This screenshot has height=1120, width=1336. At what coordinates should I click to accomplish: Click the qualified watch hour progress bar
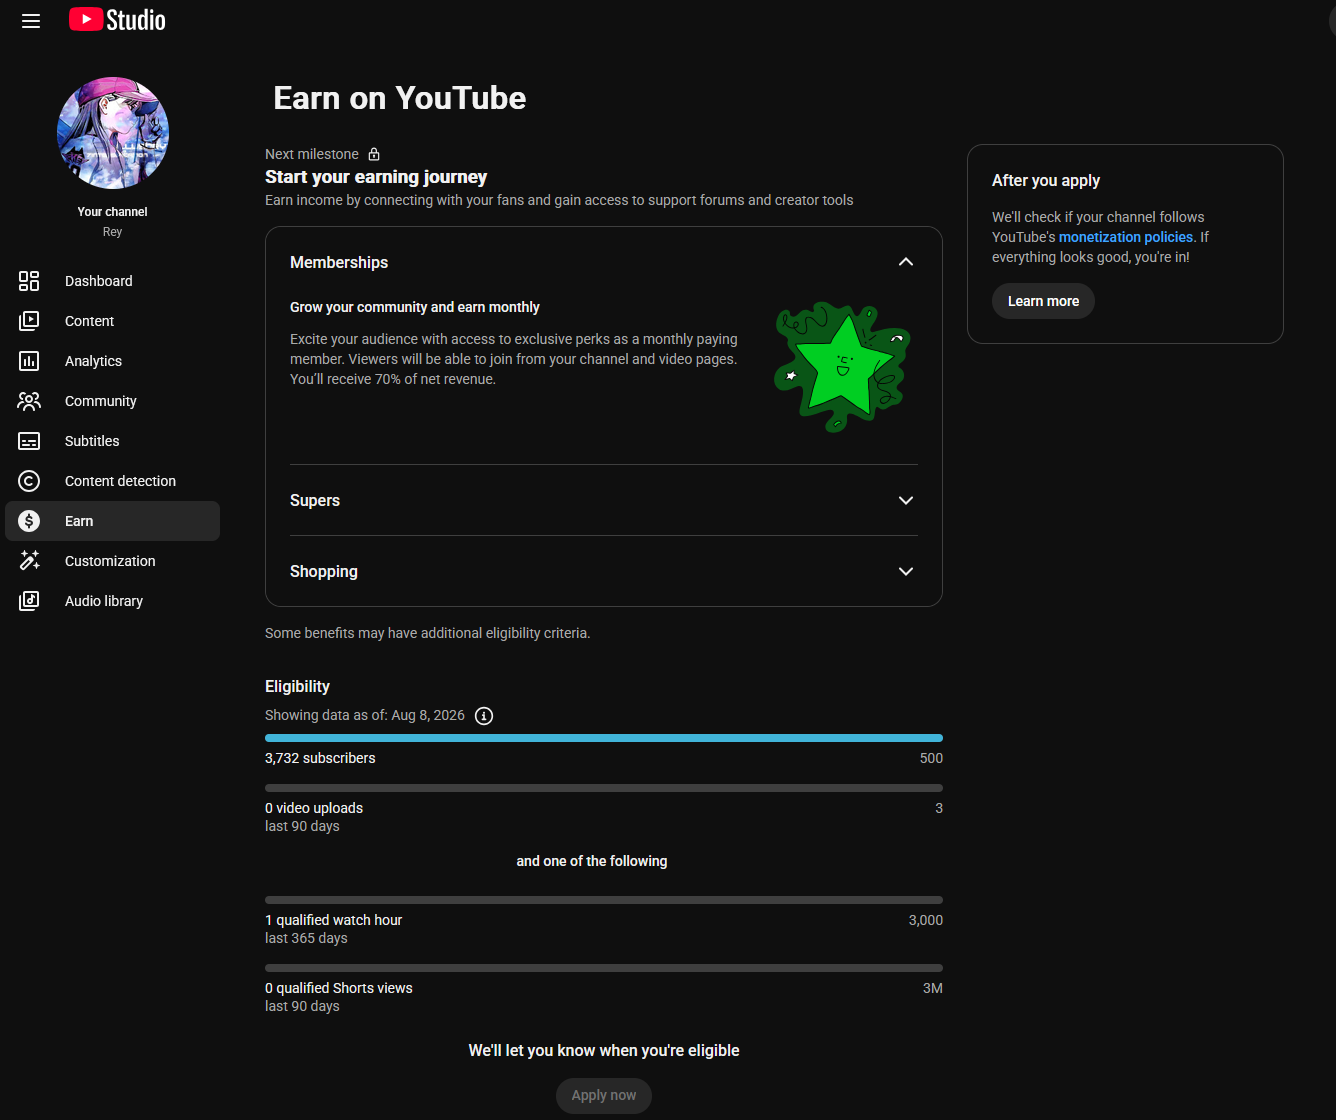pyautogui.click(x=604, y=900)
